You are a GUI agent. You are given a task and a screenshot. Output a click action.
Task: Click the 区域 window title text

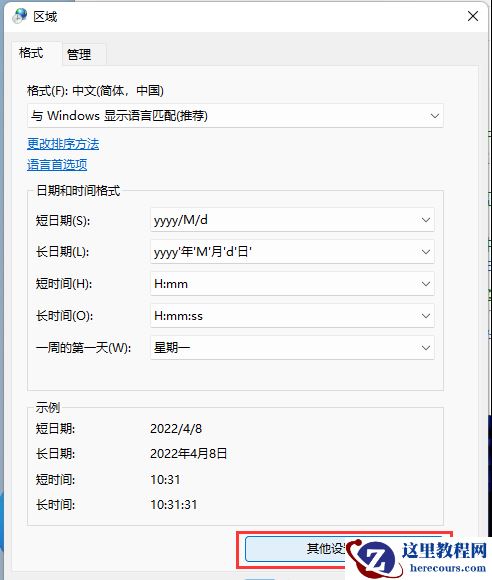click(45, 17)
